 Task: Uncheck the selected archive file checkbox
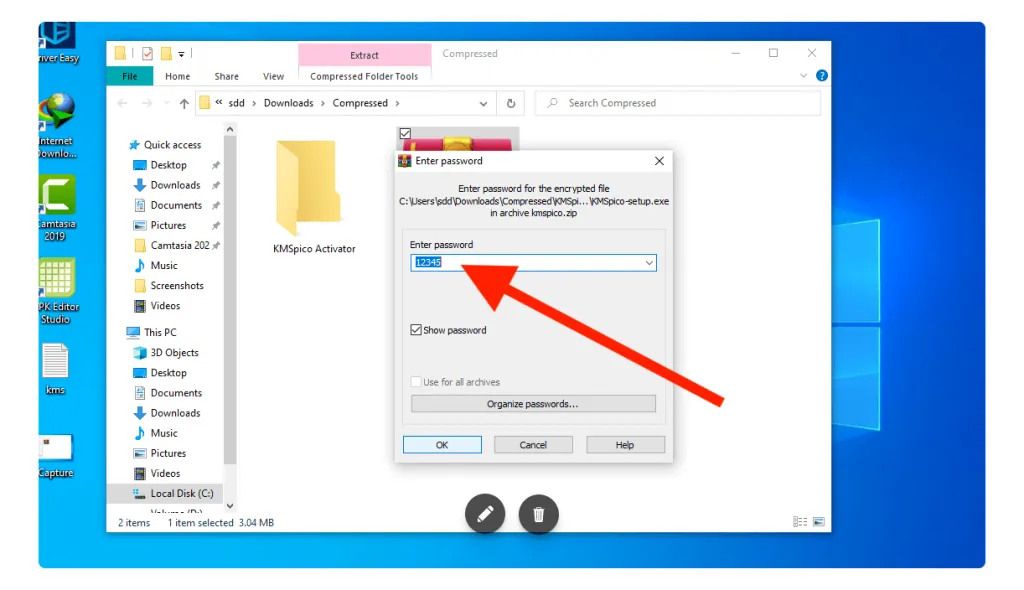point(405,133)
